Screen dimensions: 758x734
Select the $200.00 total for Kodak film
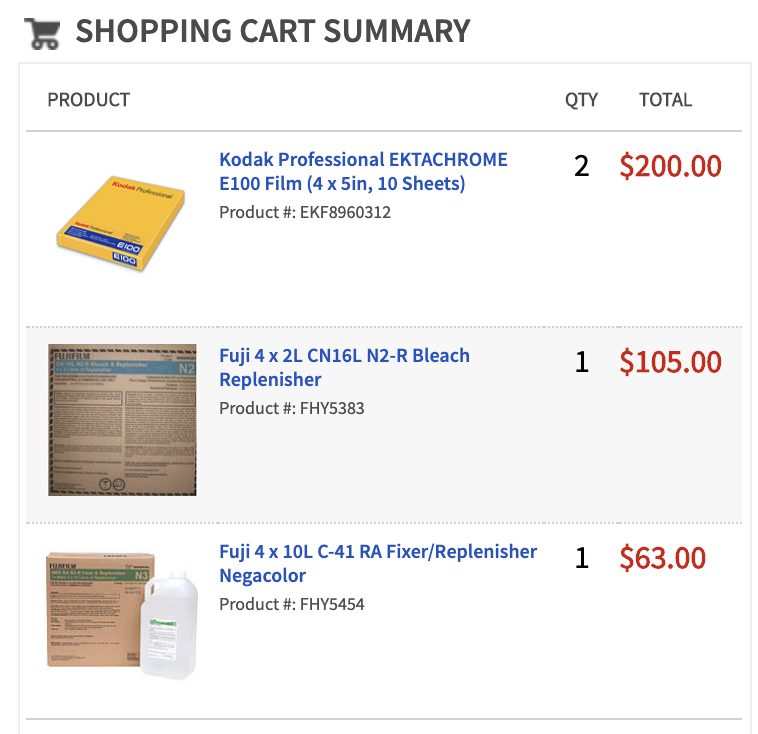[671, 166]
